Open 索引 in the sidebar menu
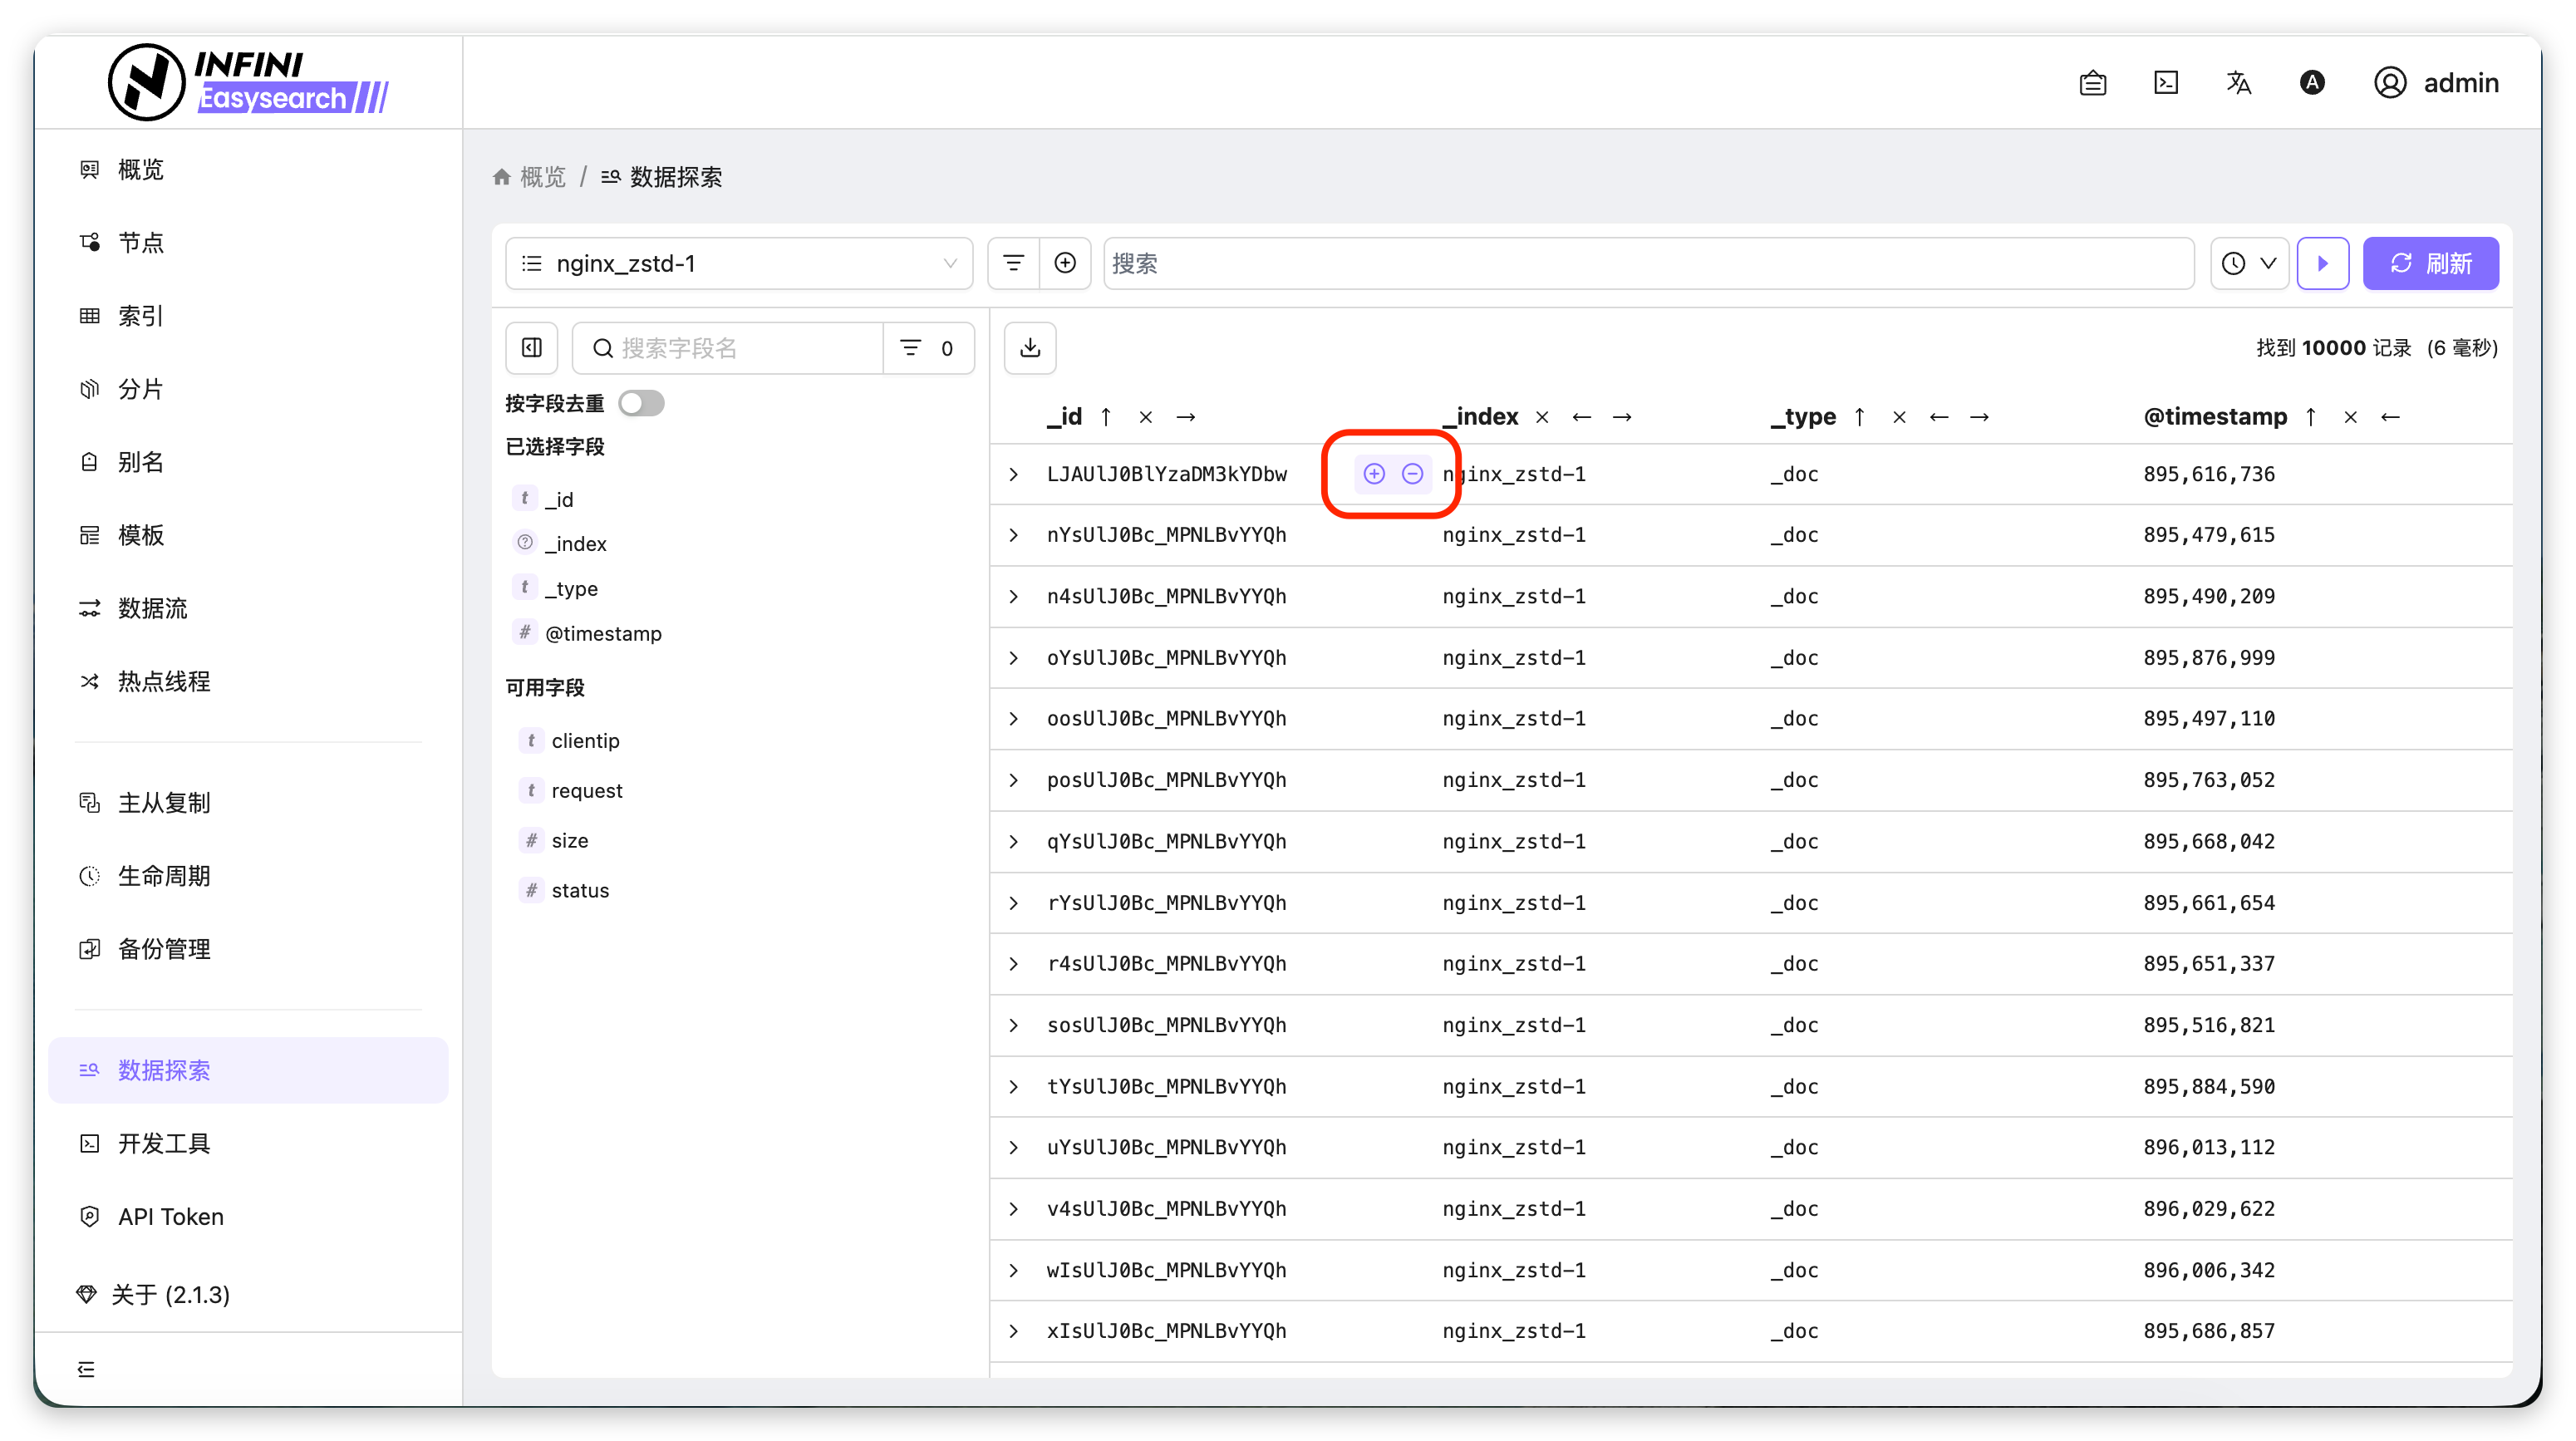 tap(140, 316)
